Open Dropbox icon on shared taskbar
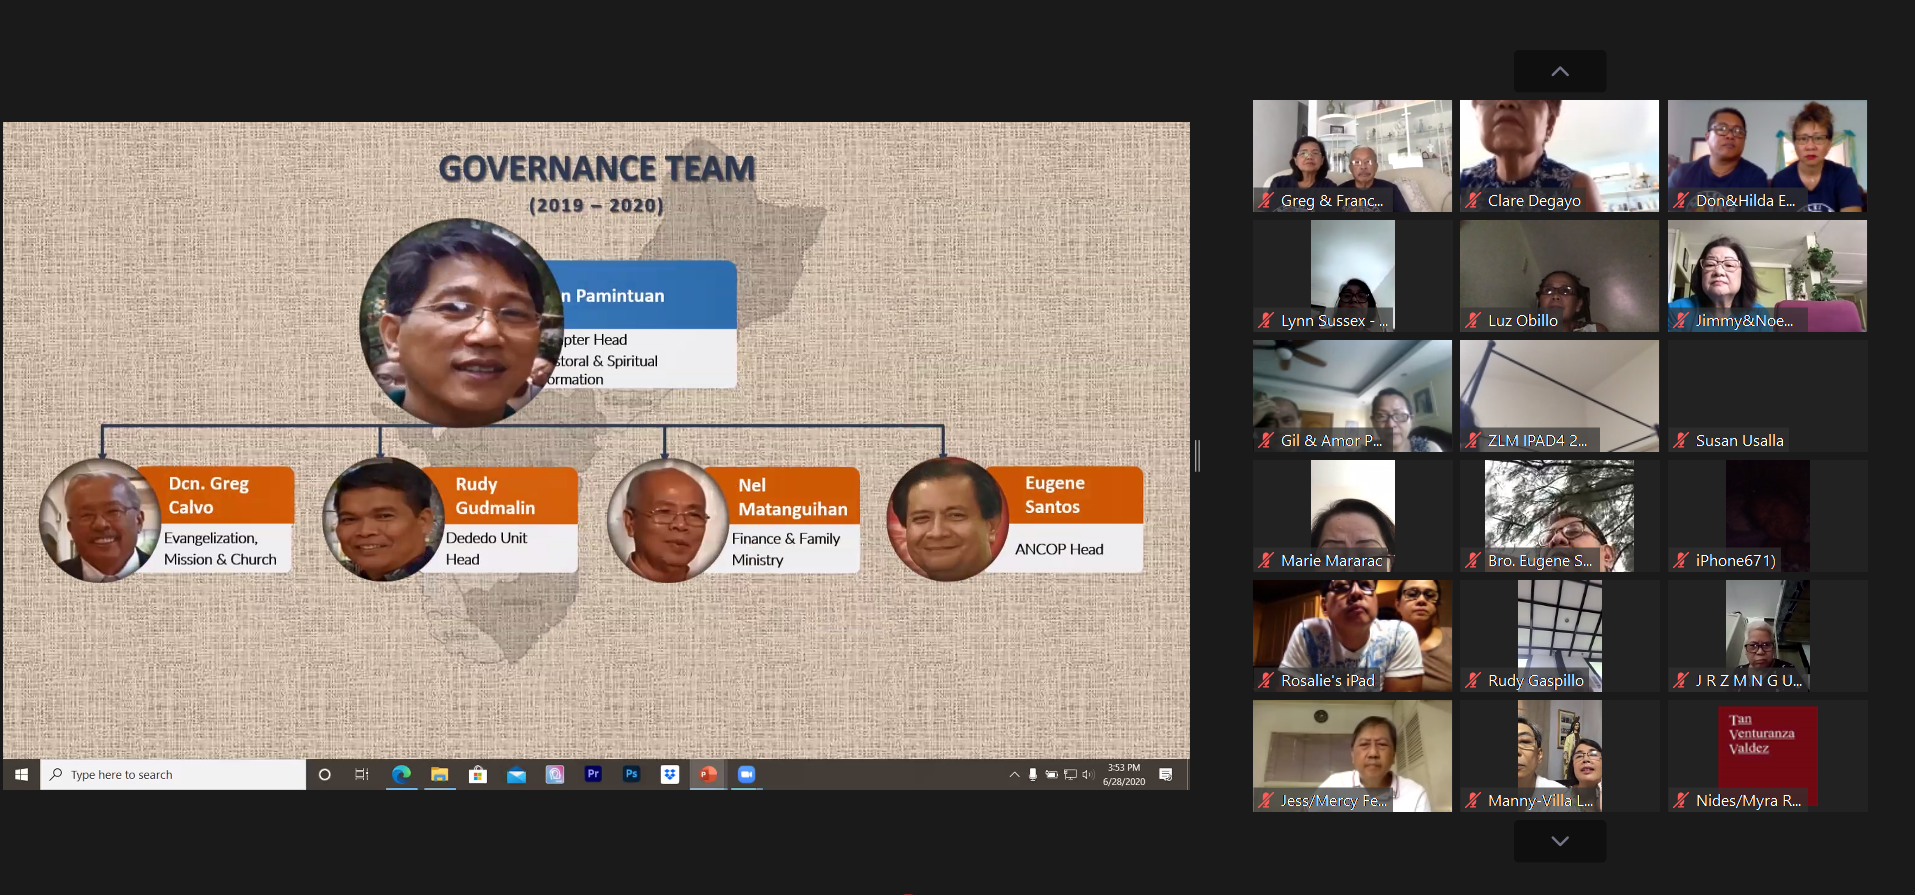This screenshot has height=895, width=1915. (x=670, y=775)
